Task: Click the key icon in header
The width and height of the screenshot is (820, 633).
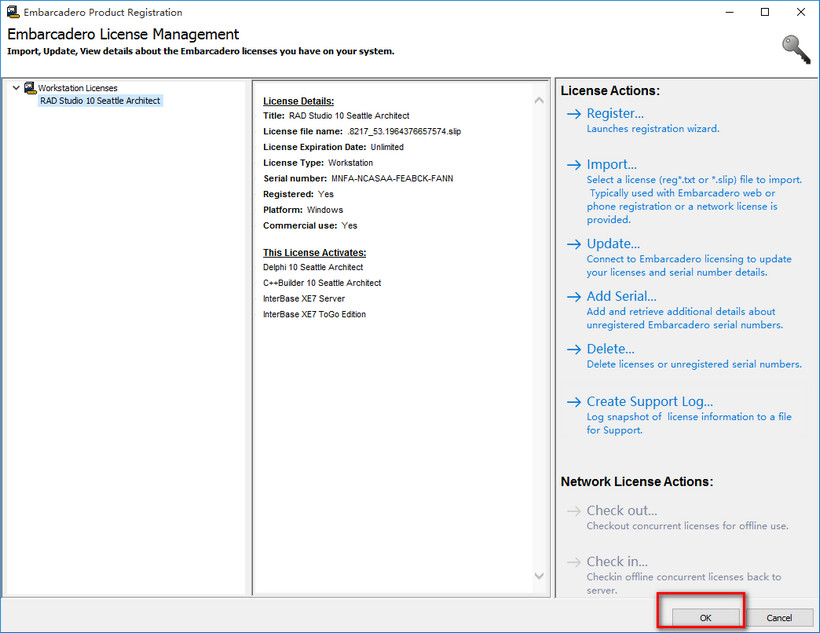Action: coord(796,49)
